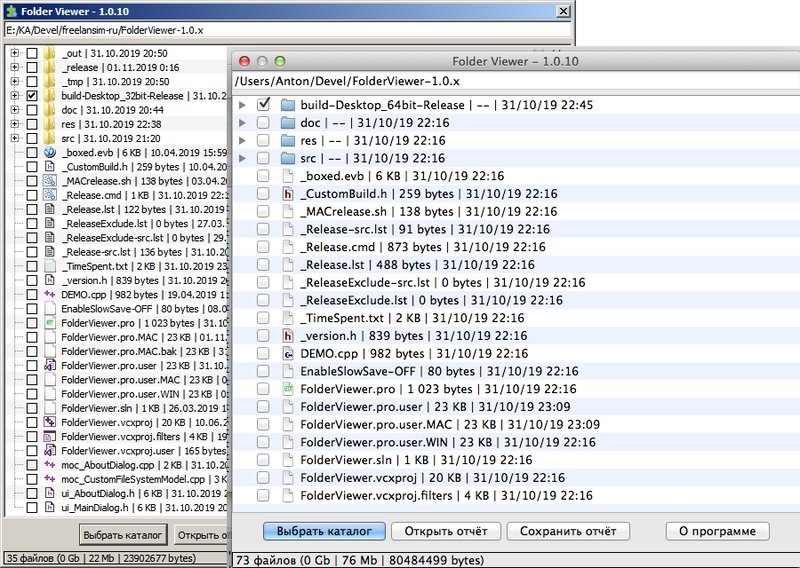Click Выбрать каталог in the Windows window
Viewport: 800px width, 568px height.
pyautogui.click(x=123, y=535)
